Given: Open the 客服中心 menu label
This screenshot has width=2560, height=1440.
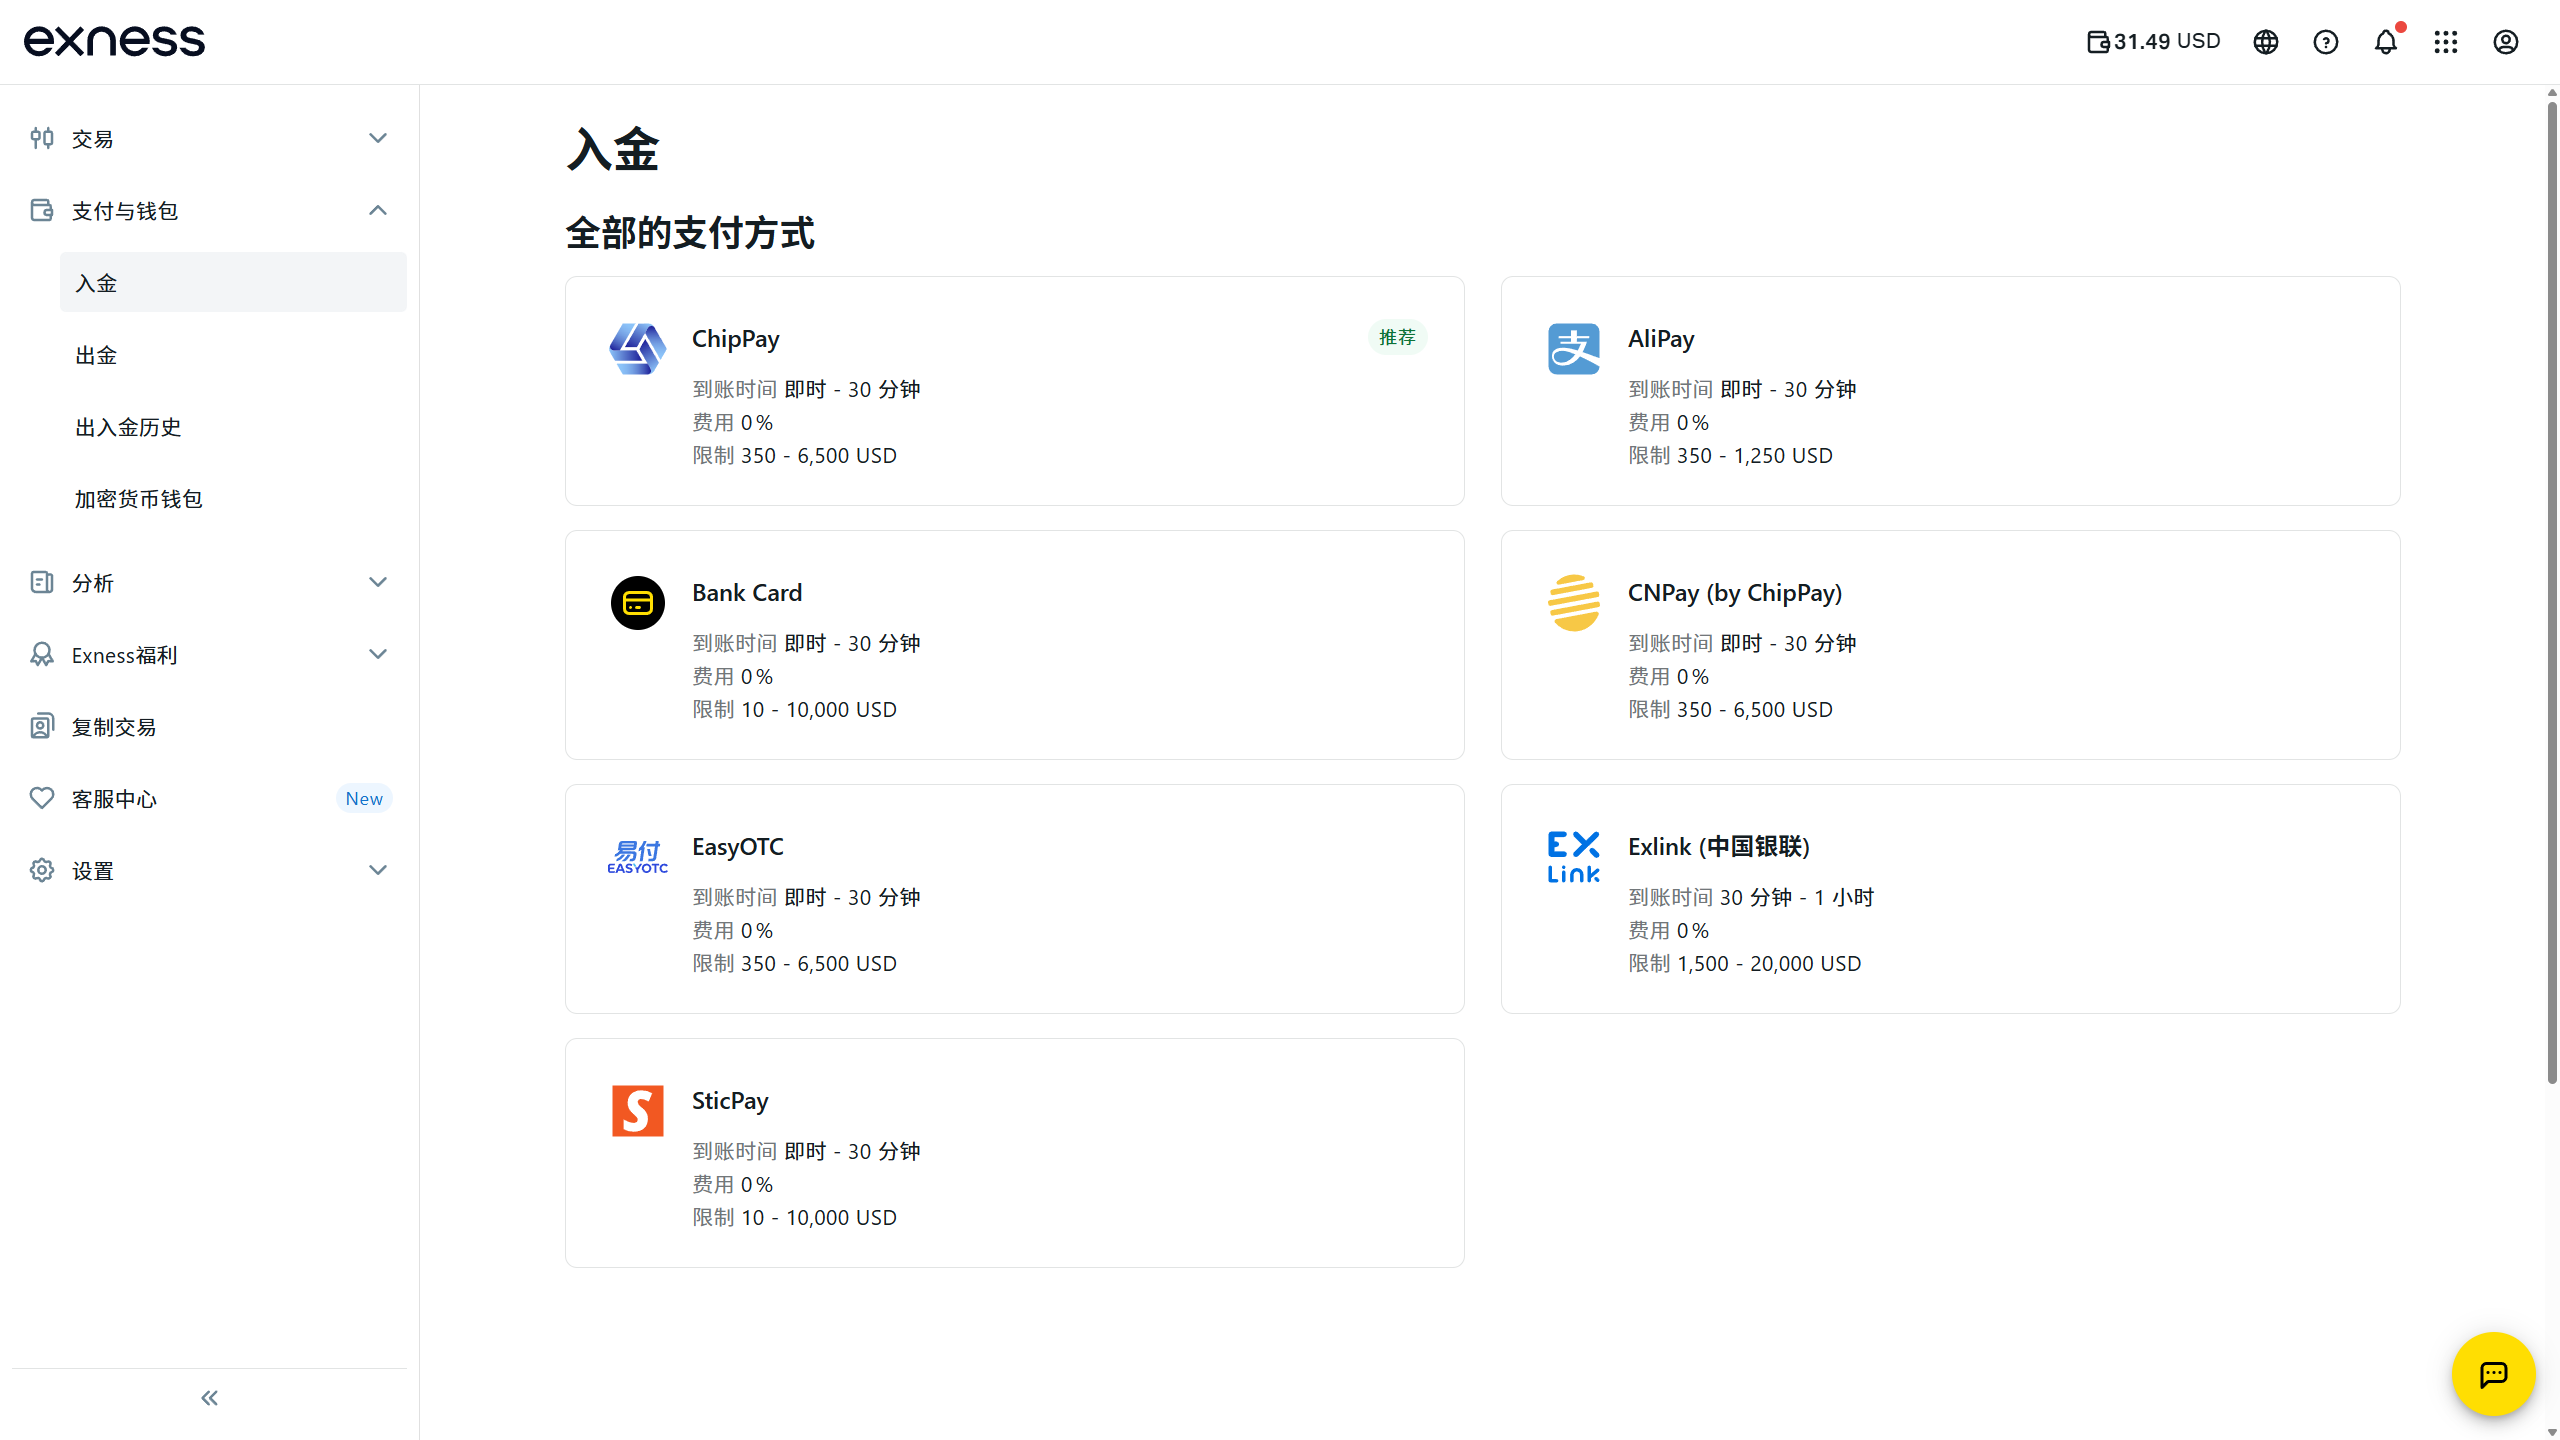Looking at the screenshot, I should [x=114, y=799].
